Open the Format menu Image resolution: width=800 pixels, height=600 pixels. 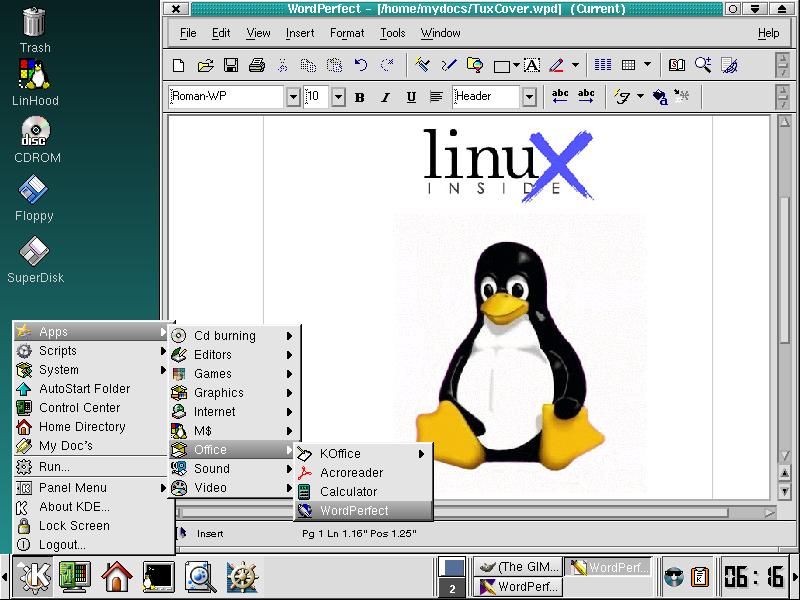(347, 33)
